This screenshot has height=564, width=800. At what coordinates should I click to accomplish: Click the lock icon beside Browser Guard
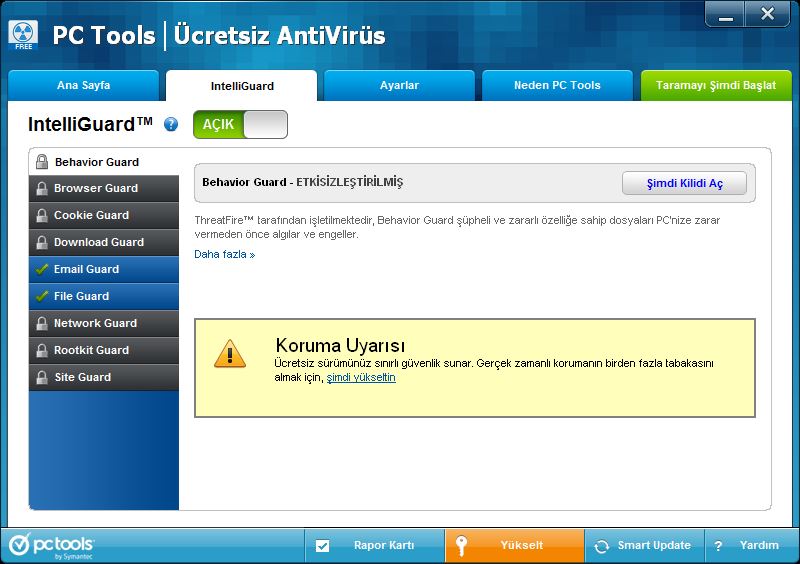pyautogui.click(x=42, y=188)
